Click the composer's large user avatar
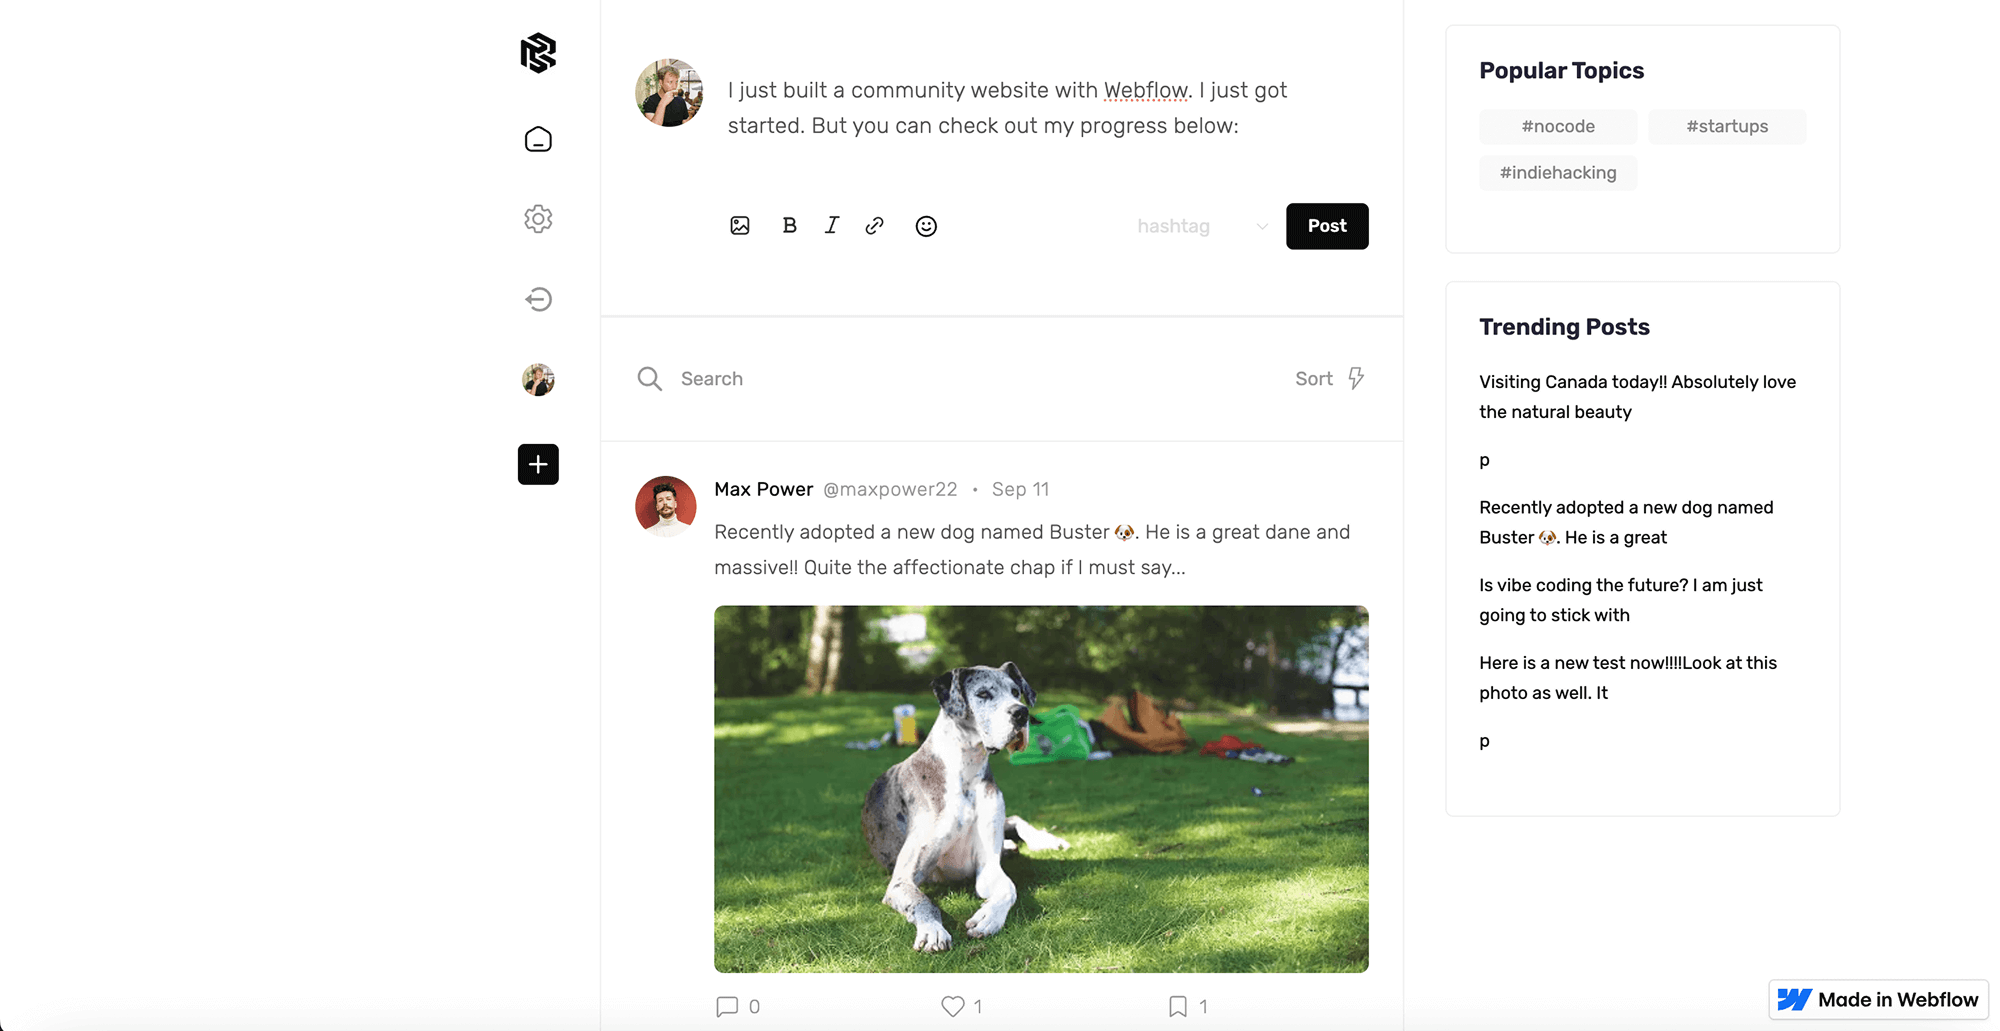The height and width of the screenshot is (1031, 2000). 669,93
